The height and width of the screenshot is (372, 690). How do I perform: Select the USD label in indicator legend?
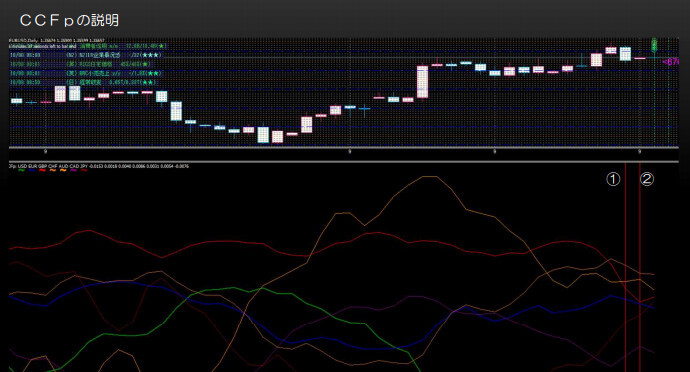tap(22, 166)
